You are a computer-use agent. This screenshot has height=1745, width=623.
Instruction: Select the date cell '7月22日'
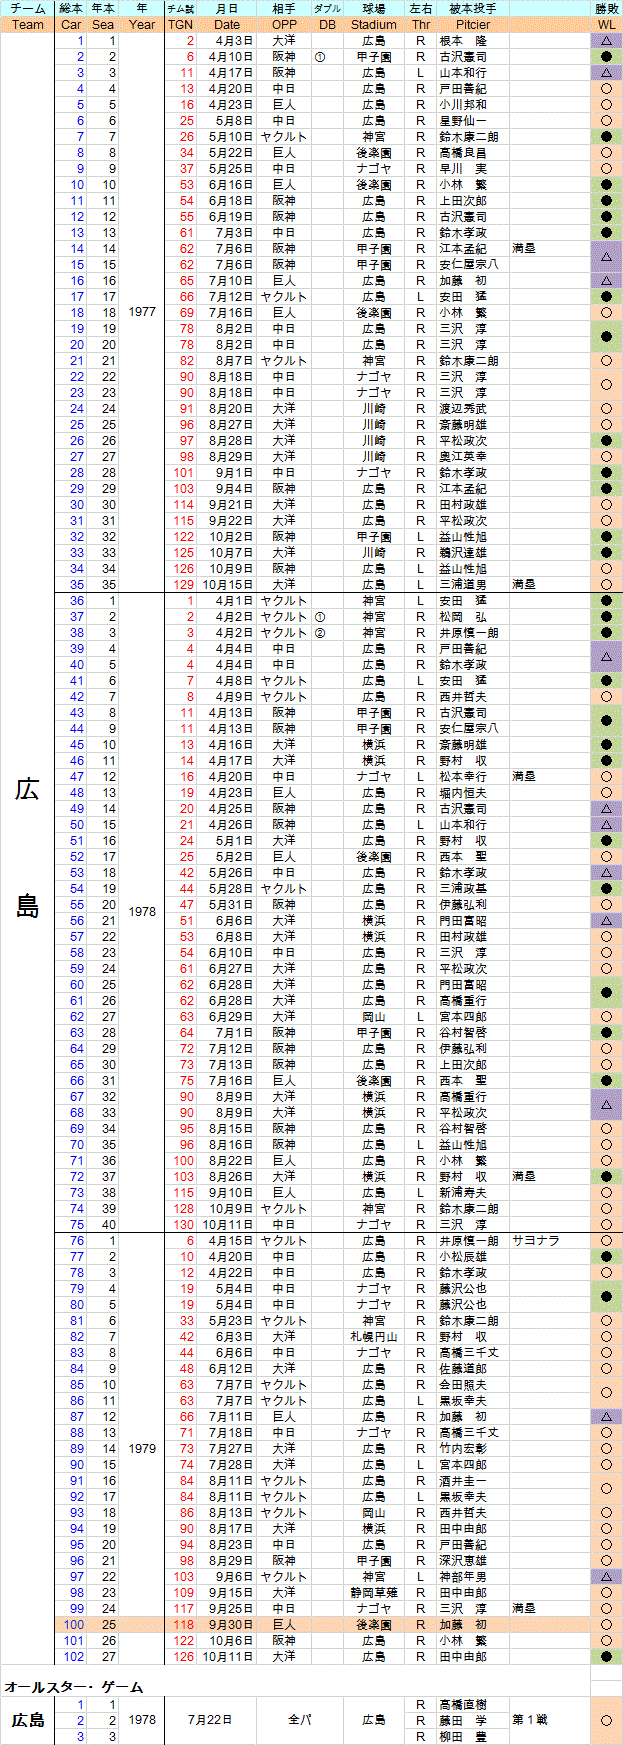click(x=210, y=1720)
